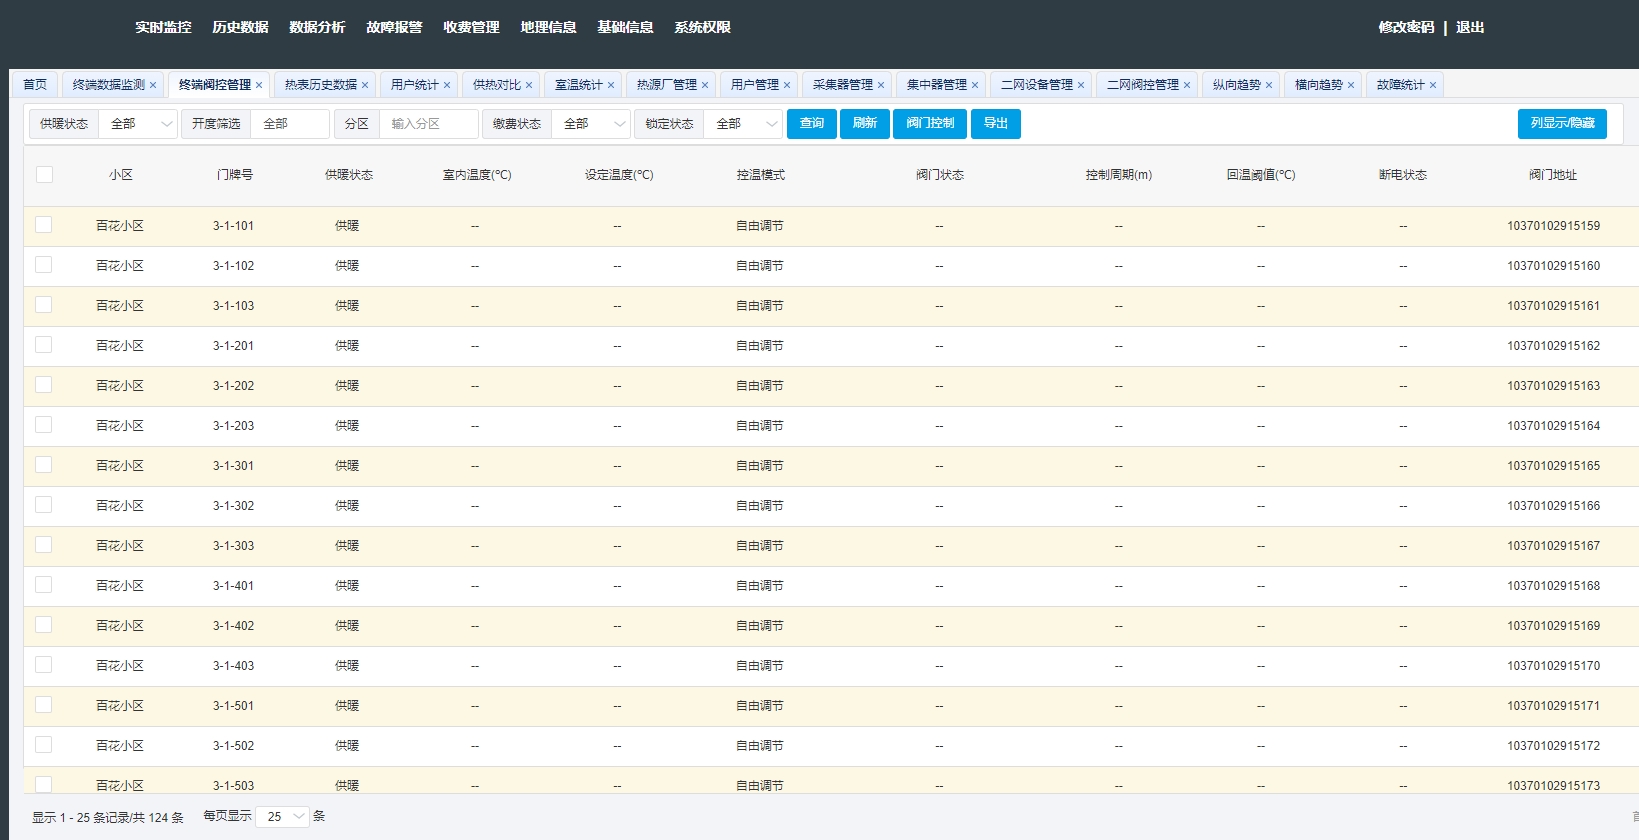Check the row checkbox for 3-1-201

(x=44, y=345)
